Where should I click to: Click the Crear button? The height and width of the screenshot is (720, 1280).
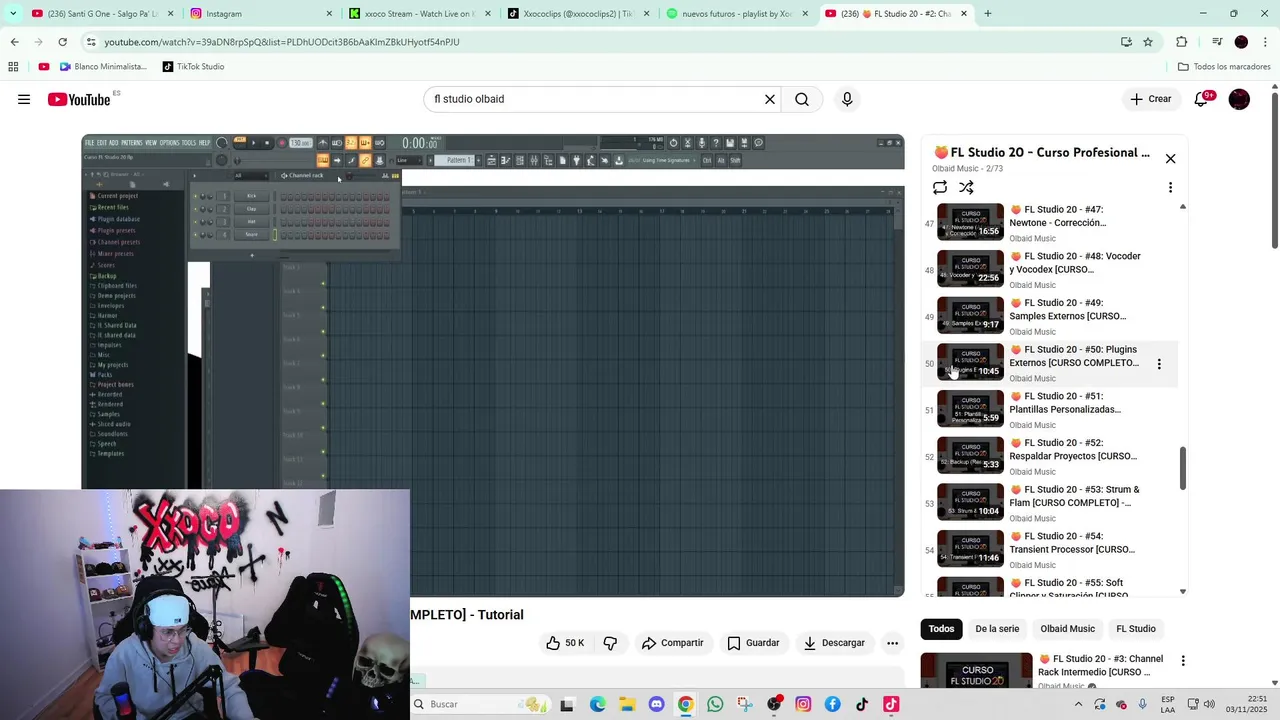1150,99
